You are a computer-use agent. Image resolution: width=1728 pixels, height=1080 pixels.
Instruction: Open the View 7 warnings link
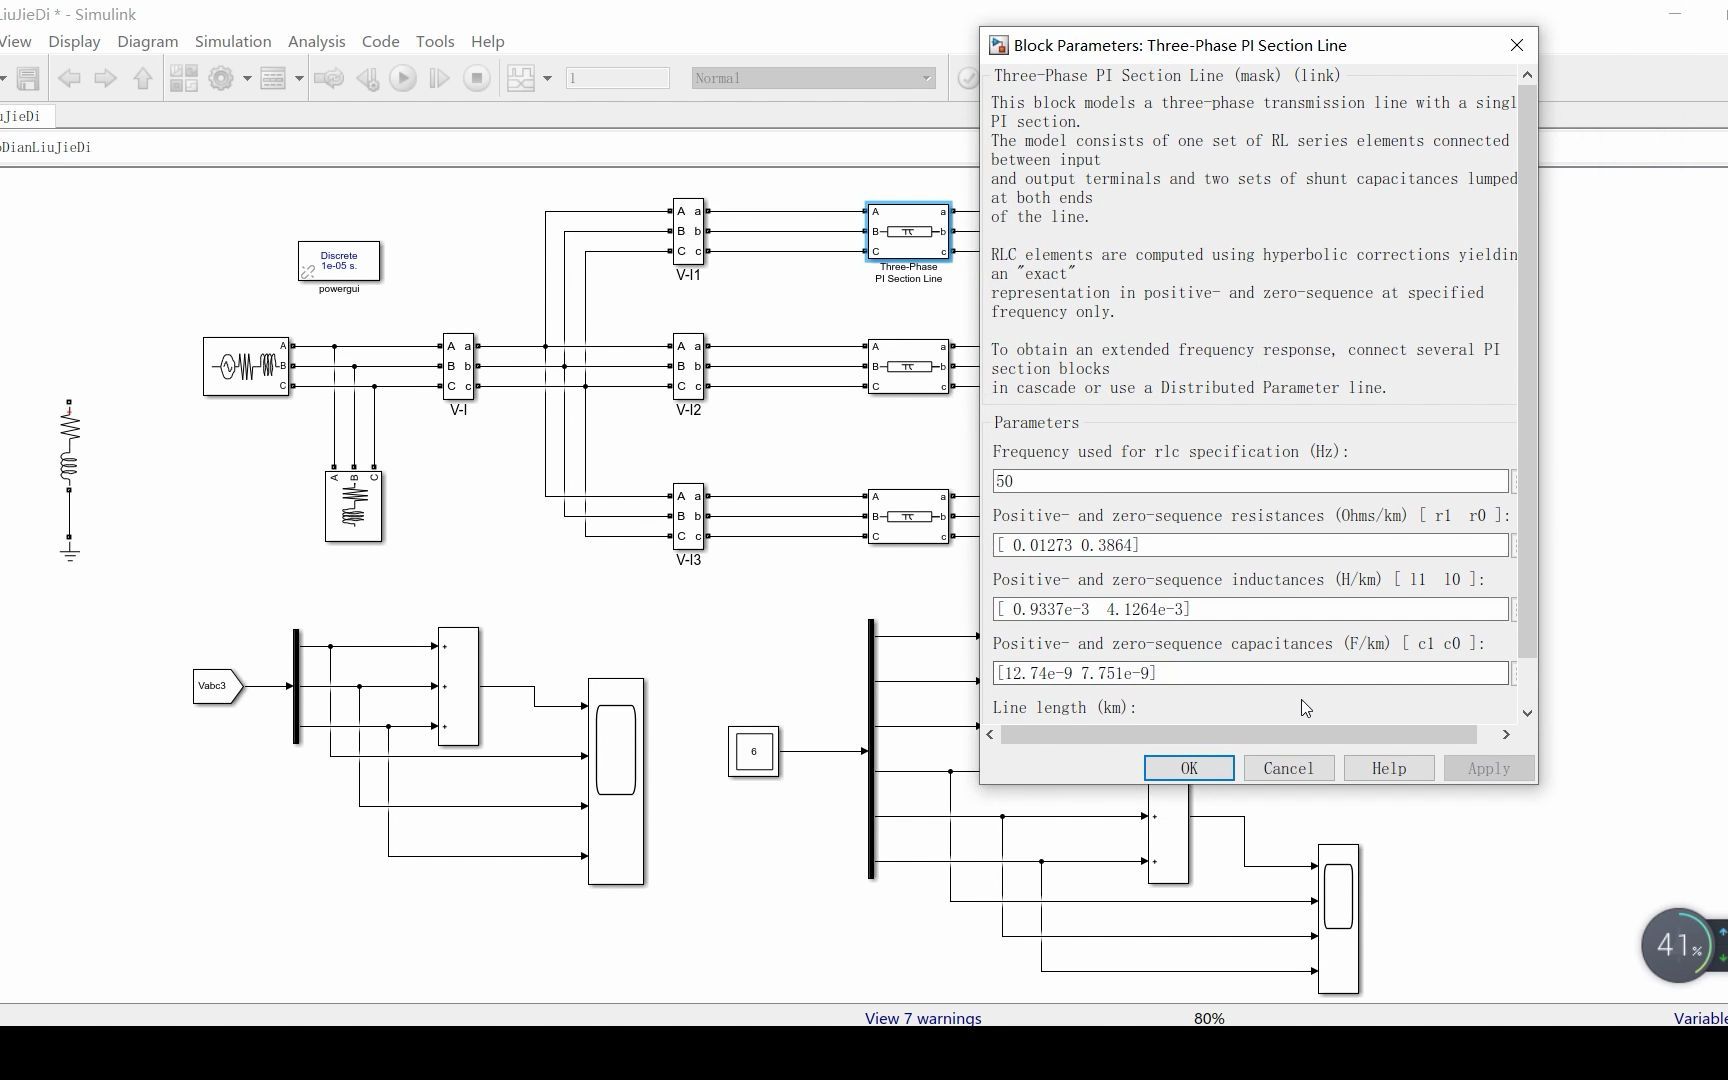click(923, 1018)
